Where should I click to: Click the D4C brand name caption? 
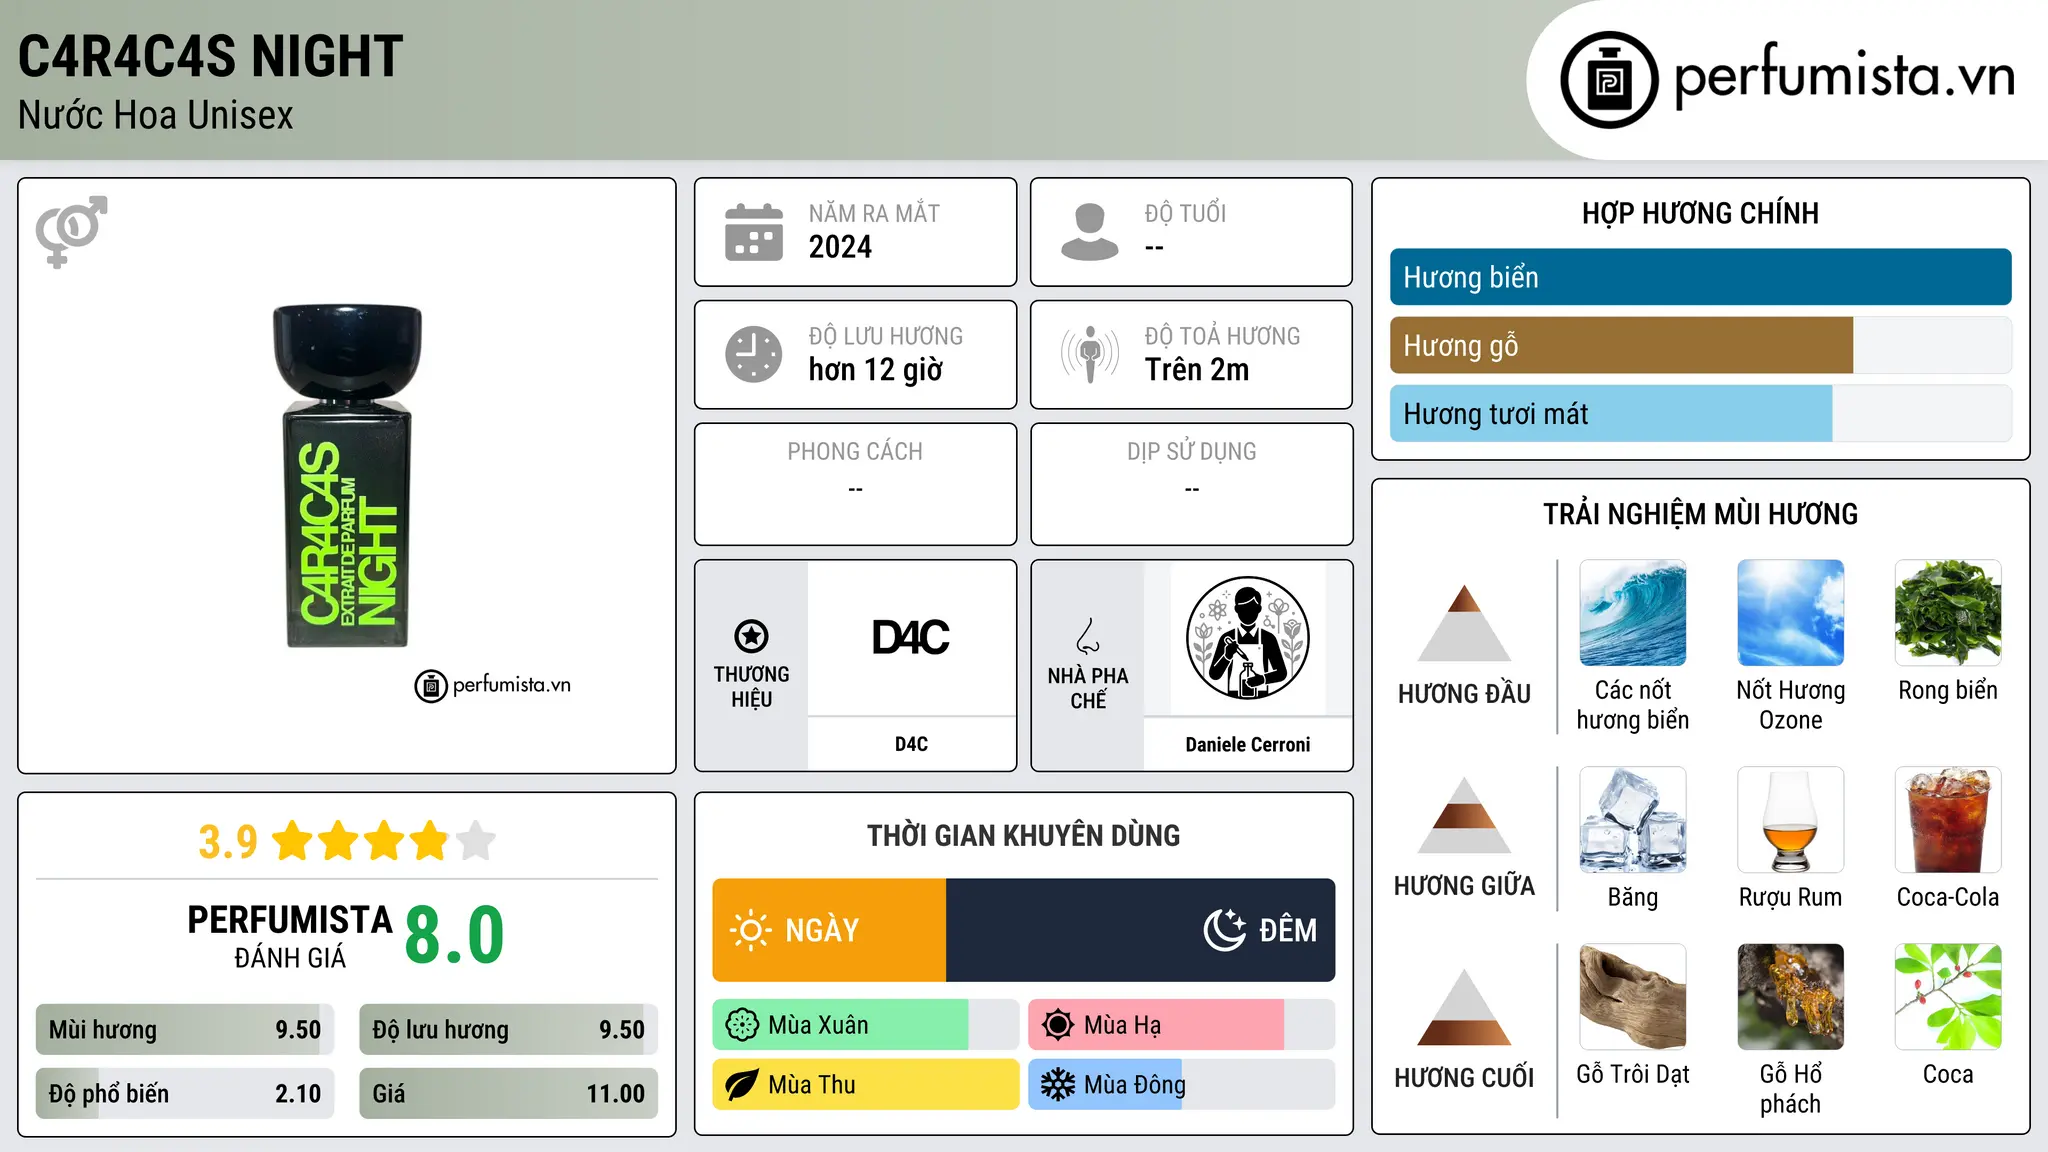point(911,744)
